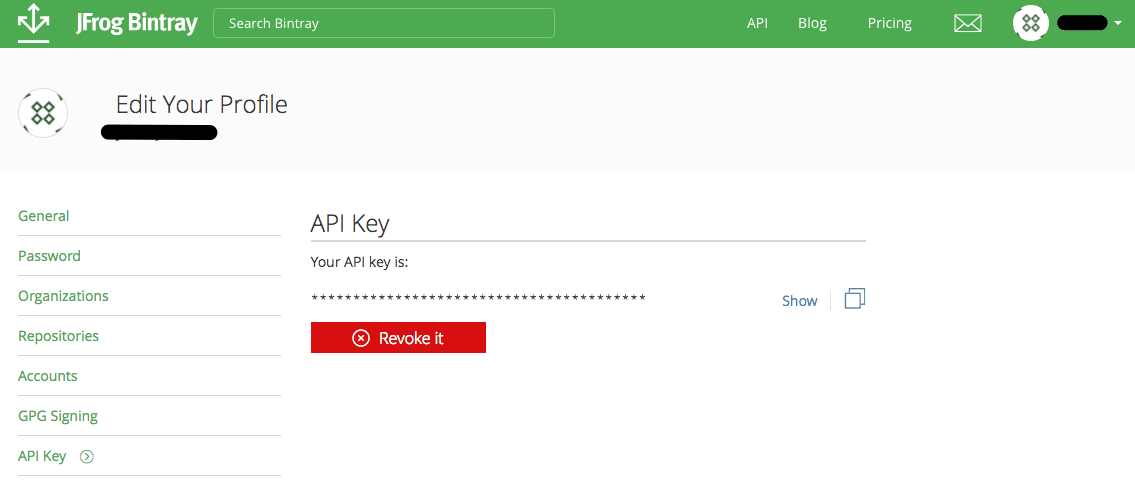Expand the user account dropdown arrow
The height and width of the screenshot is (495, 1135).
click(x=1118, y=23)
